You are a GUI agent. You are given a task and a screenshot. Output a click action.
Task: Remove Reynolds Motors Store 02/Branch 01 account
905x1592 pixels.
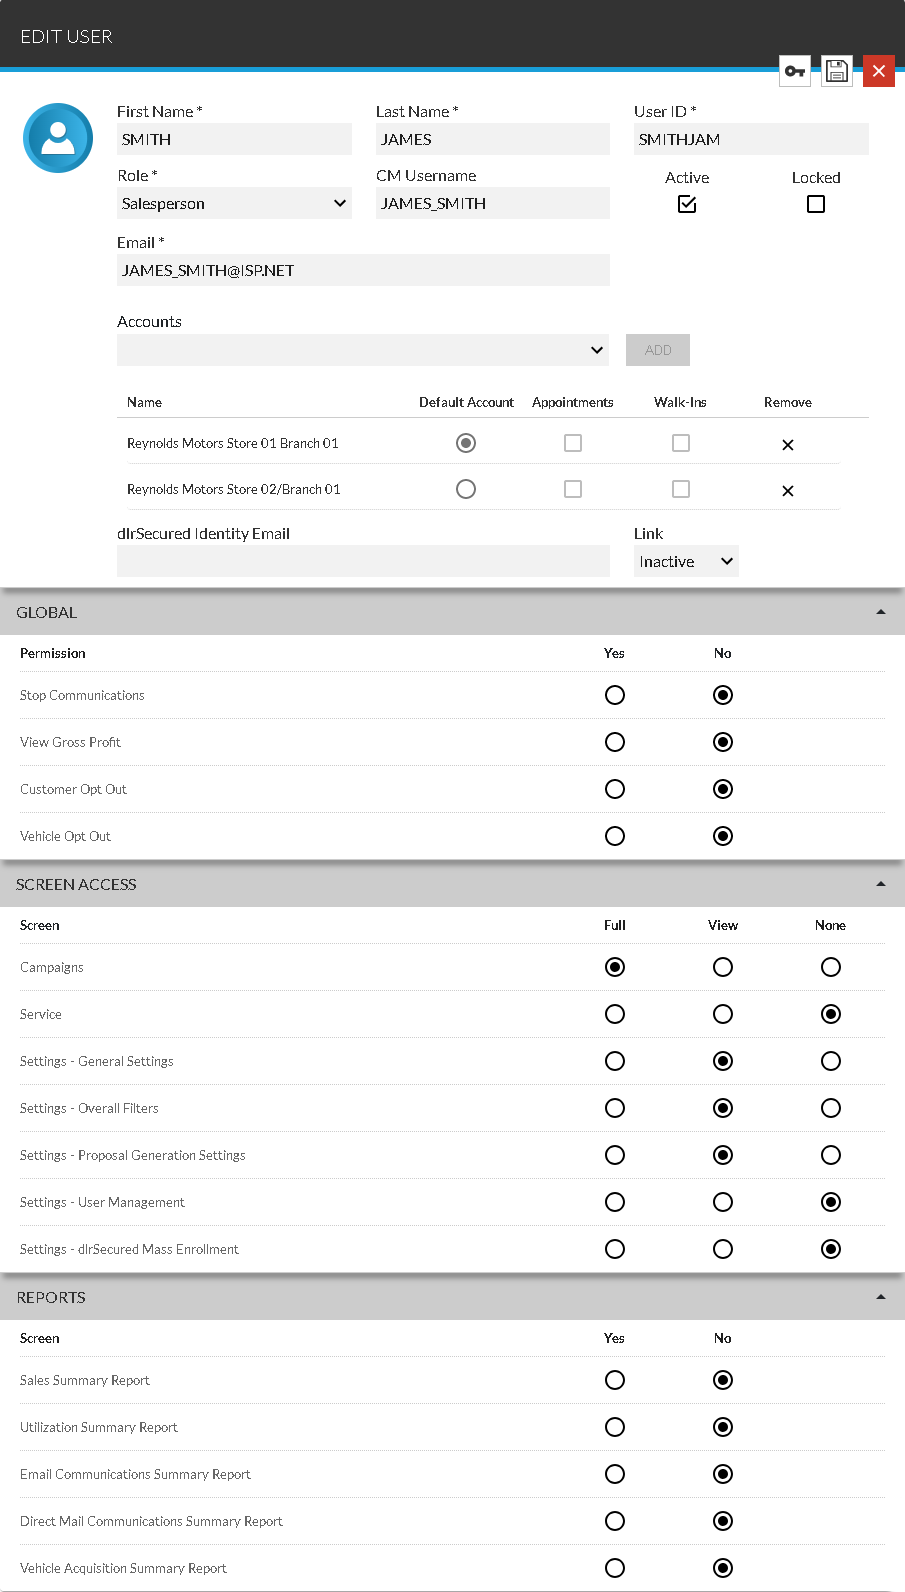click(788, 491)
